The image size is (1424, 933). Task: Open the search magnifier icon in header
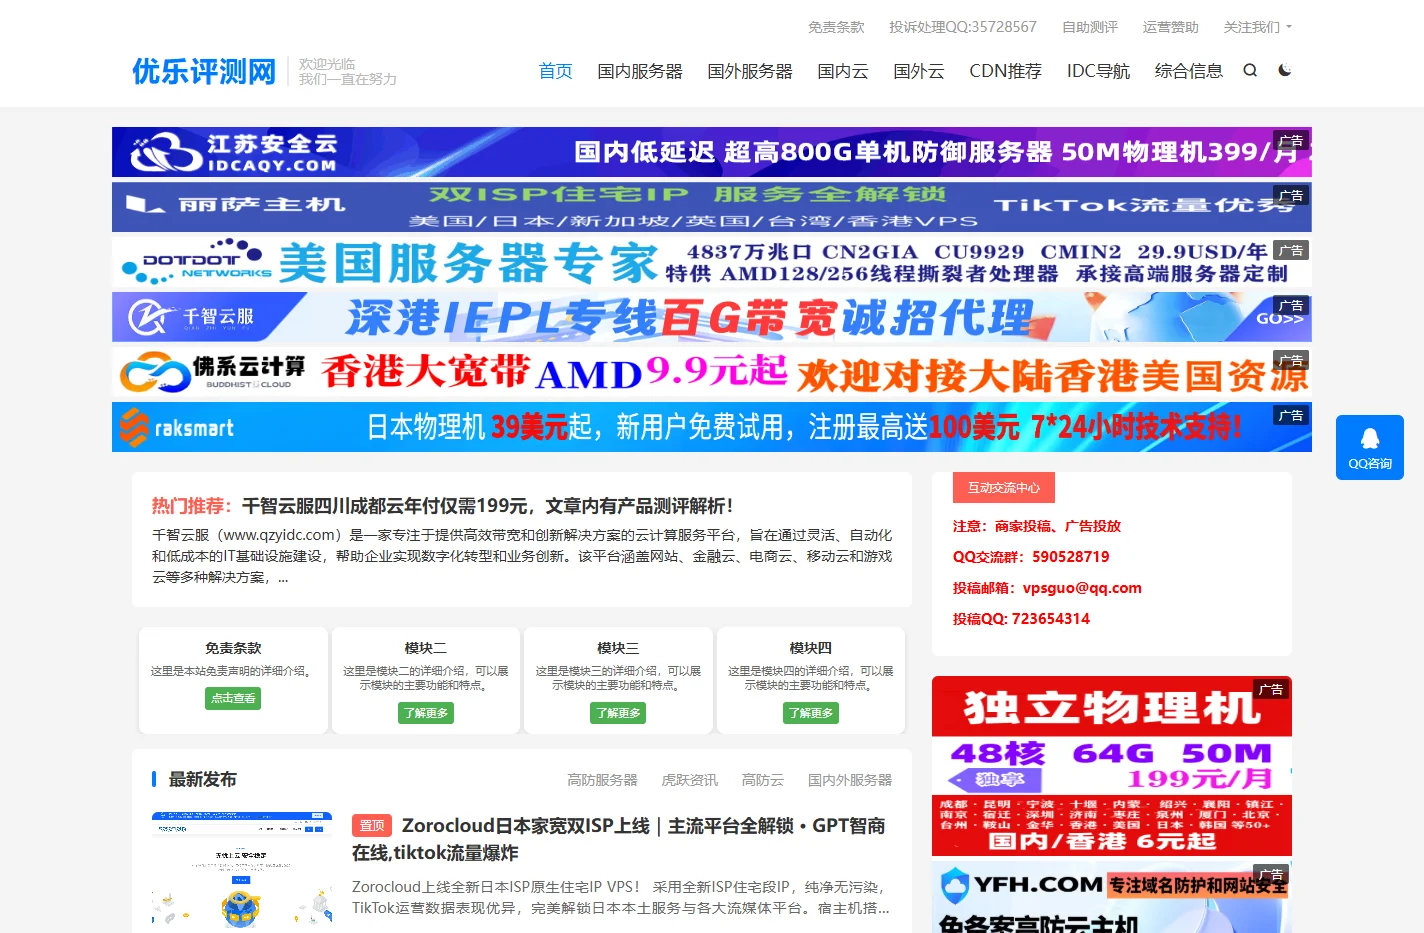[x=1250, y=70]
